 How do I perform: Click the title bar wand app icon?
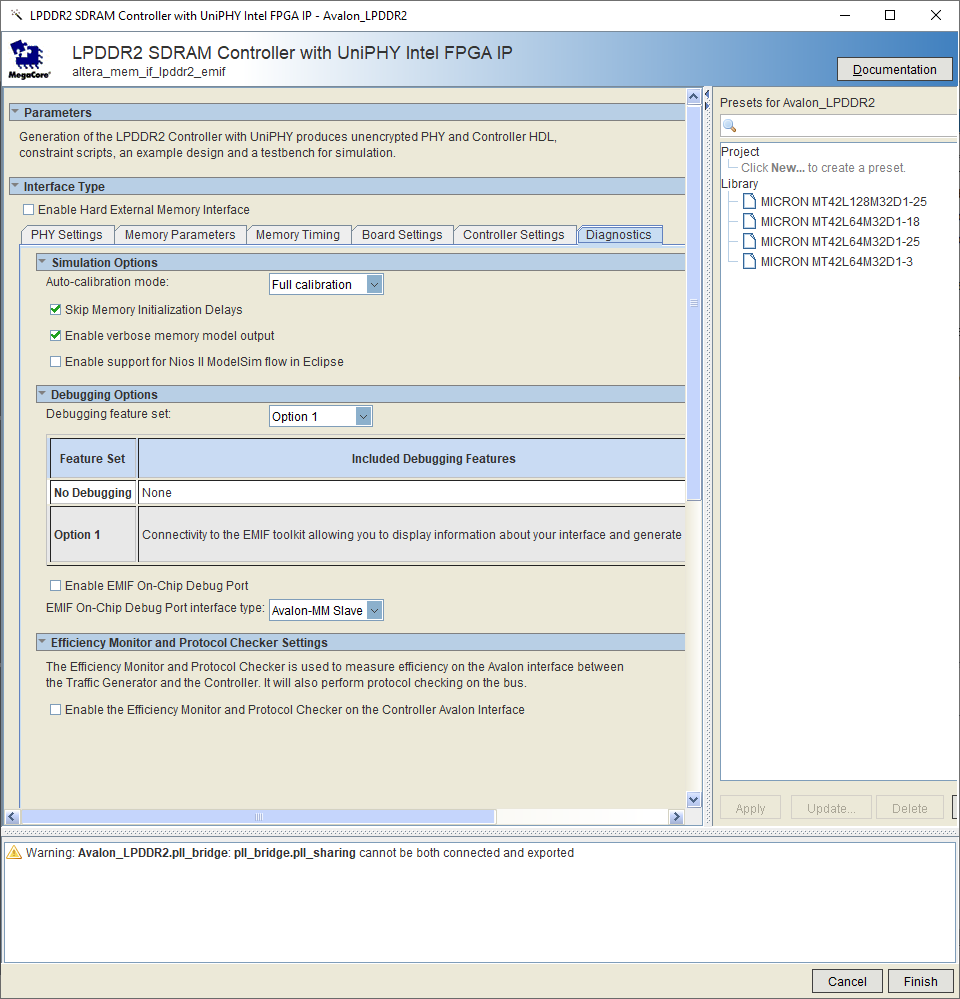click(x=17, y=15)
